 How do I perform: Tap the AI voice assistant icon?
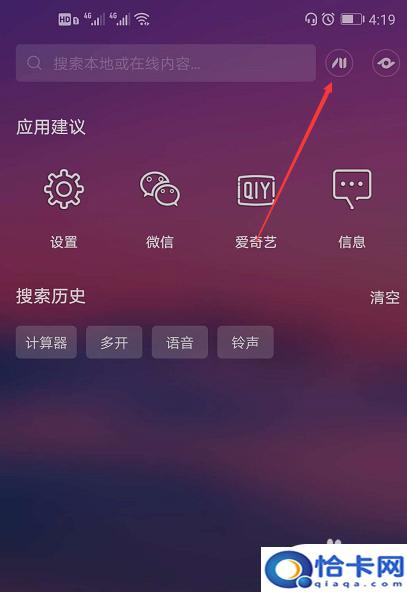(x=339, y=63)
